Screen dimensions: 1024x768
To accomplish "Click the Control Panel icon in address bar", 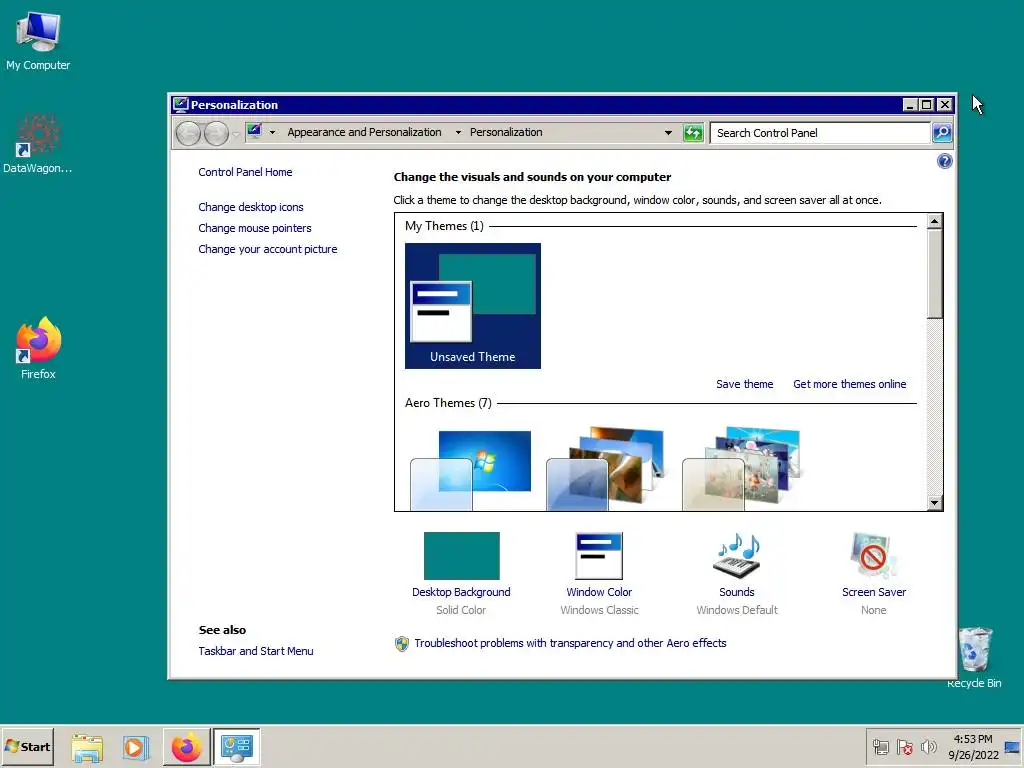I will point(255,132).
